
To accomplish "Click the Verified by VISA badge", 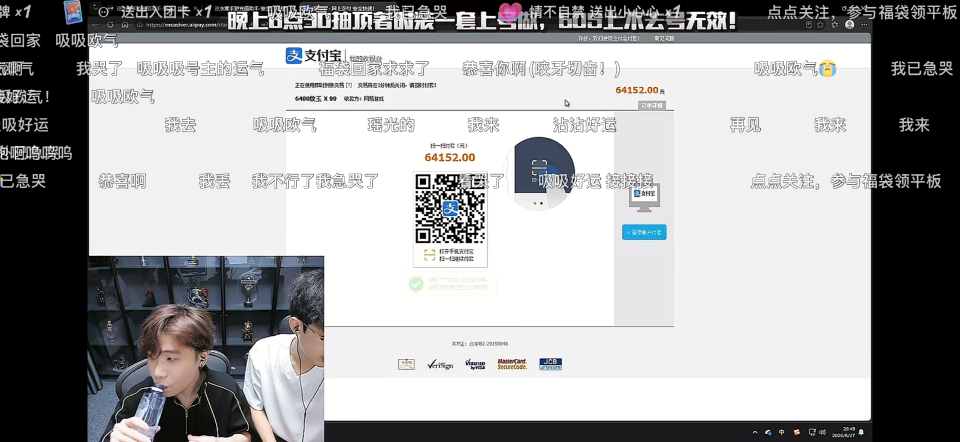I will pos(475,364).
